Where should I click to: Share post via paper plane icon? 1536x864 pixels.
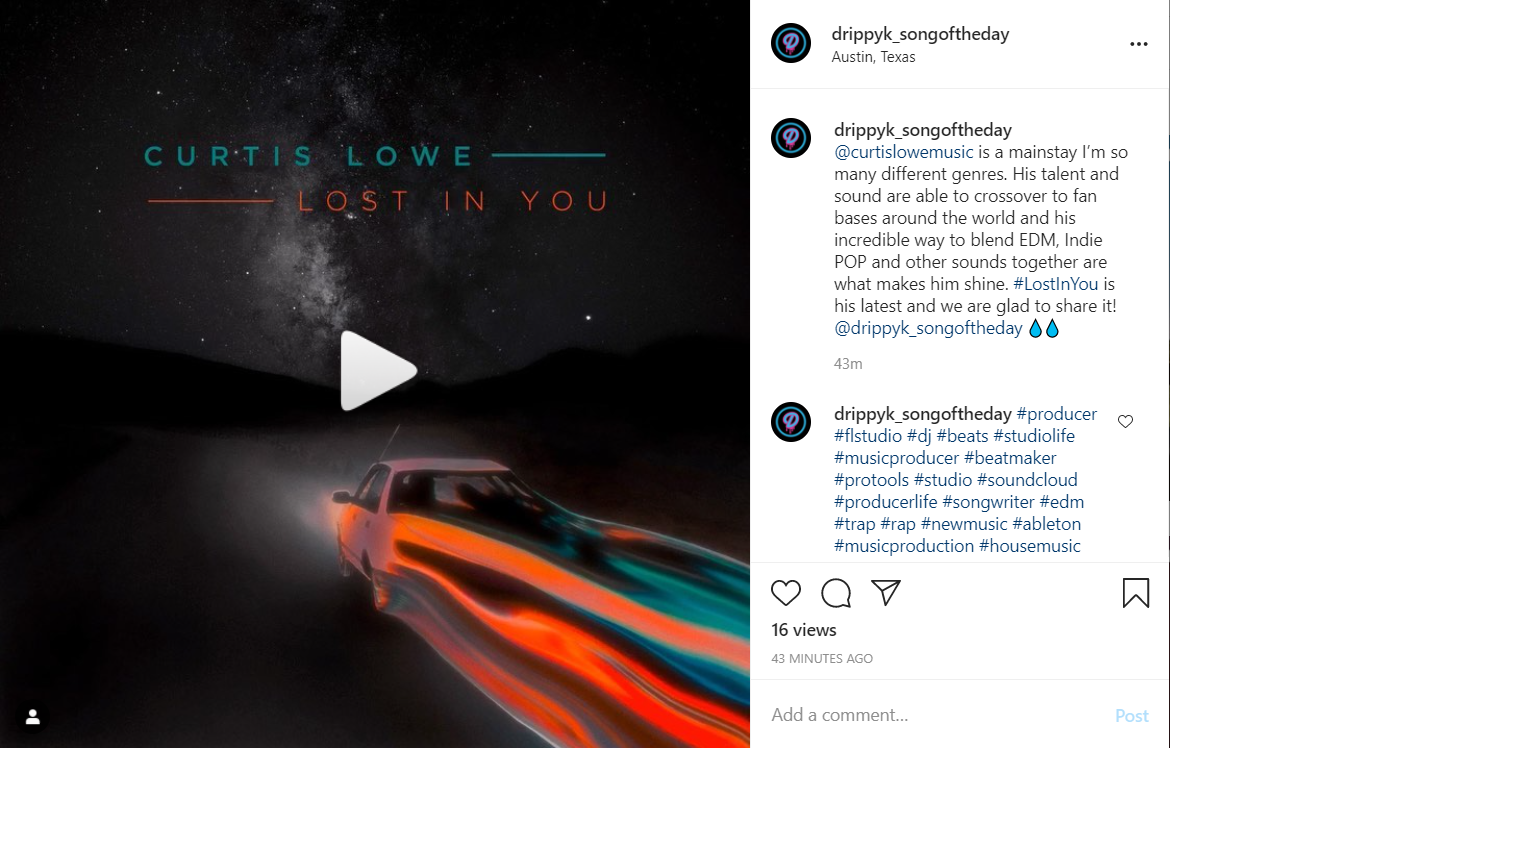click(886, 592)
